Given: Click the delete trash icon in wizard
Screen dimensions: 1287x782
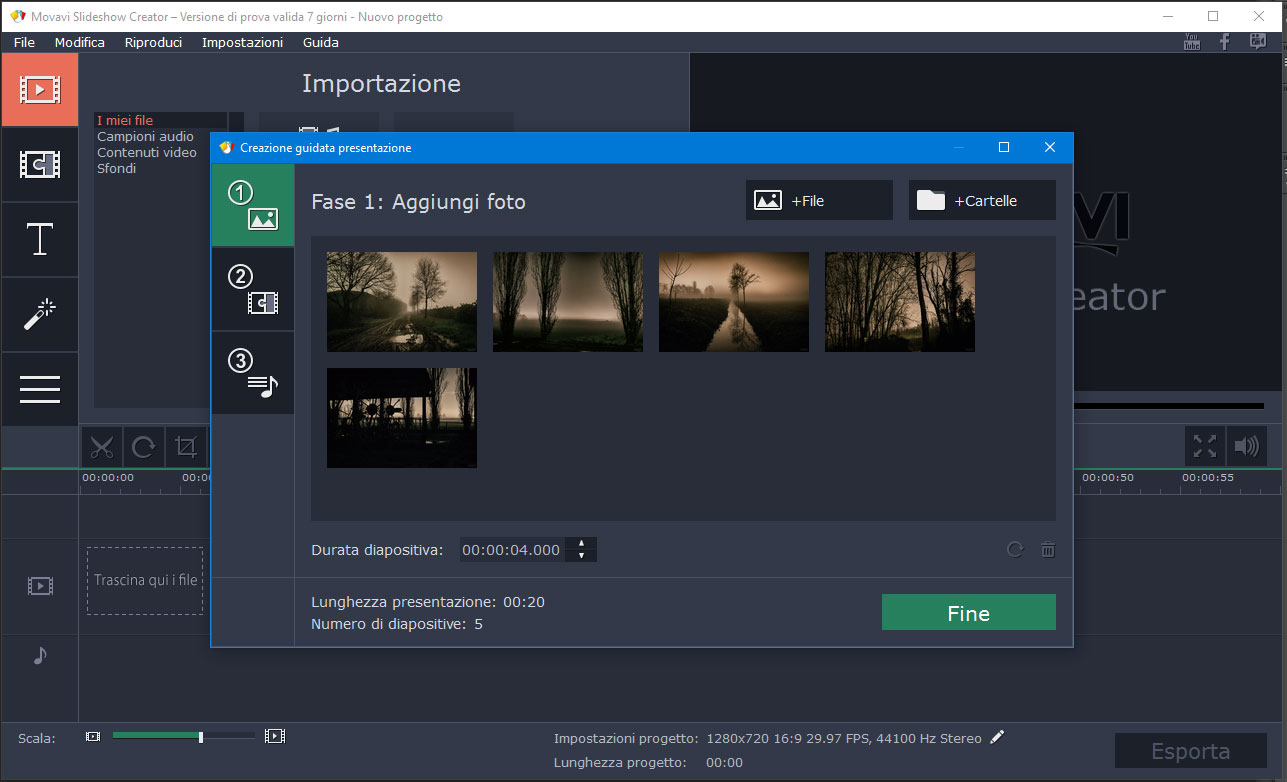Looking at the screenshot, I should point(1047,550).
